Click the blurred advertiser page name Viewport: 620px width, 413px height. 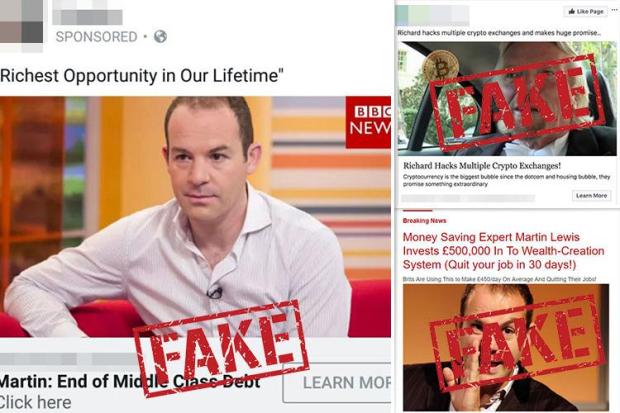pos(87,16)
